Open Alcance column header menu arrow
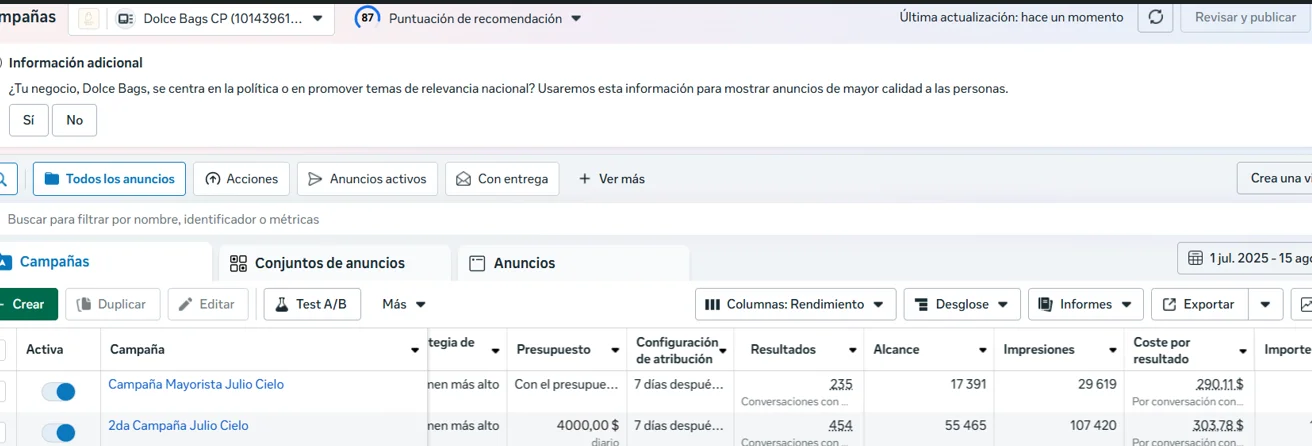Viewport: 1312px width, 446px height. click(x=981, y=350)
